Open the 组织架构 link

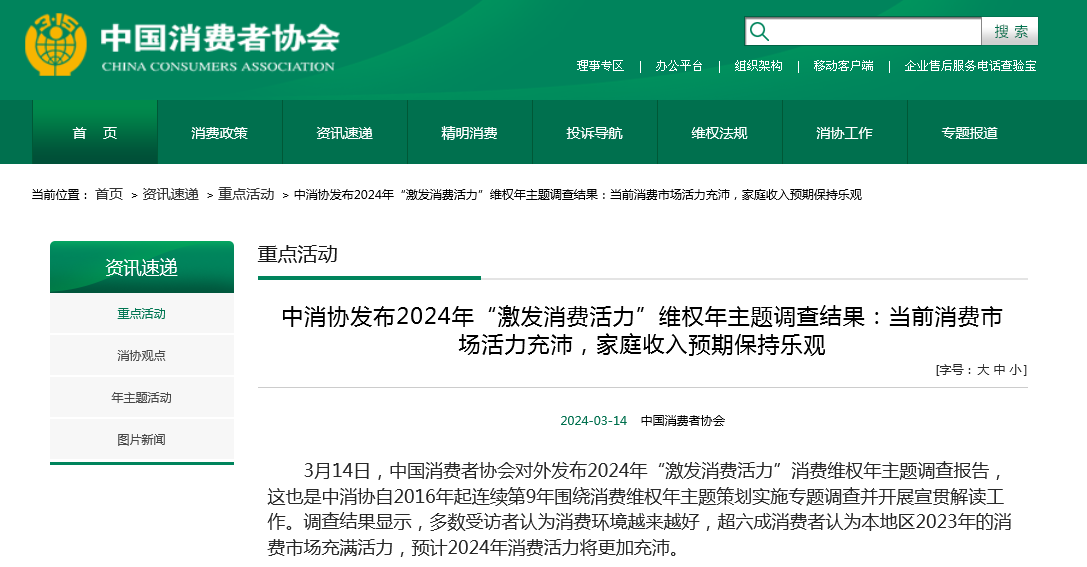coord(758,66)
